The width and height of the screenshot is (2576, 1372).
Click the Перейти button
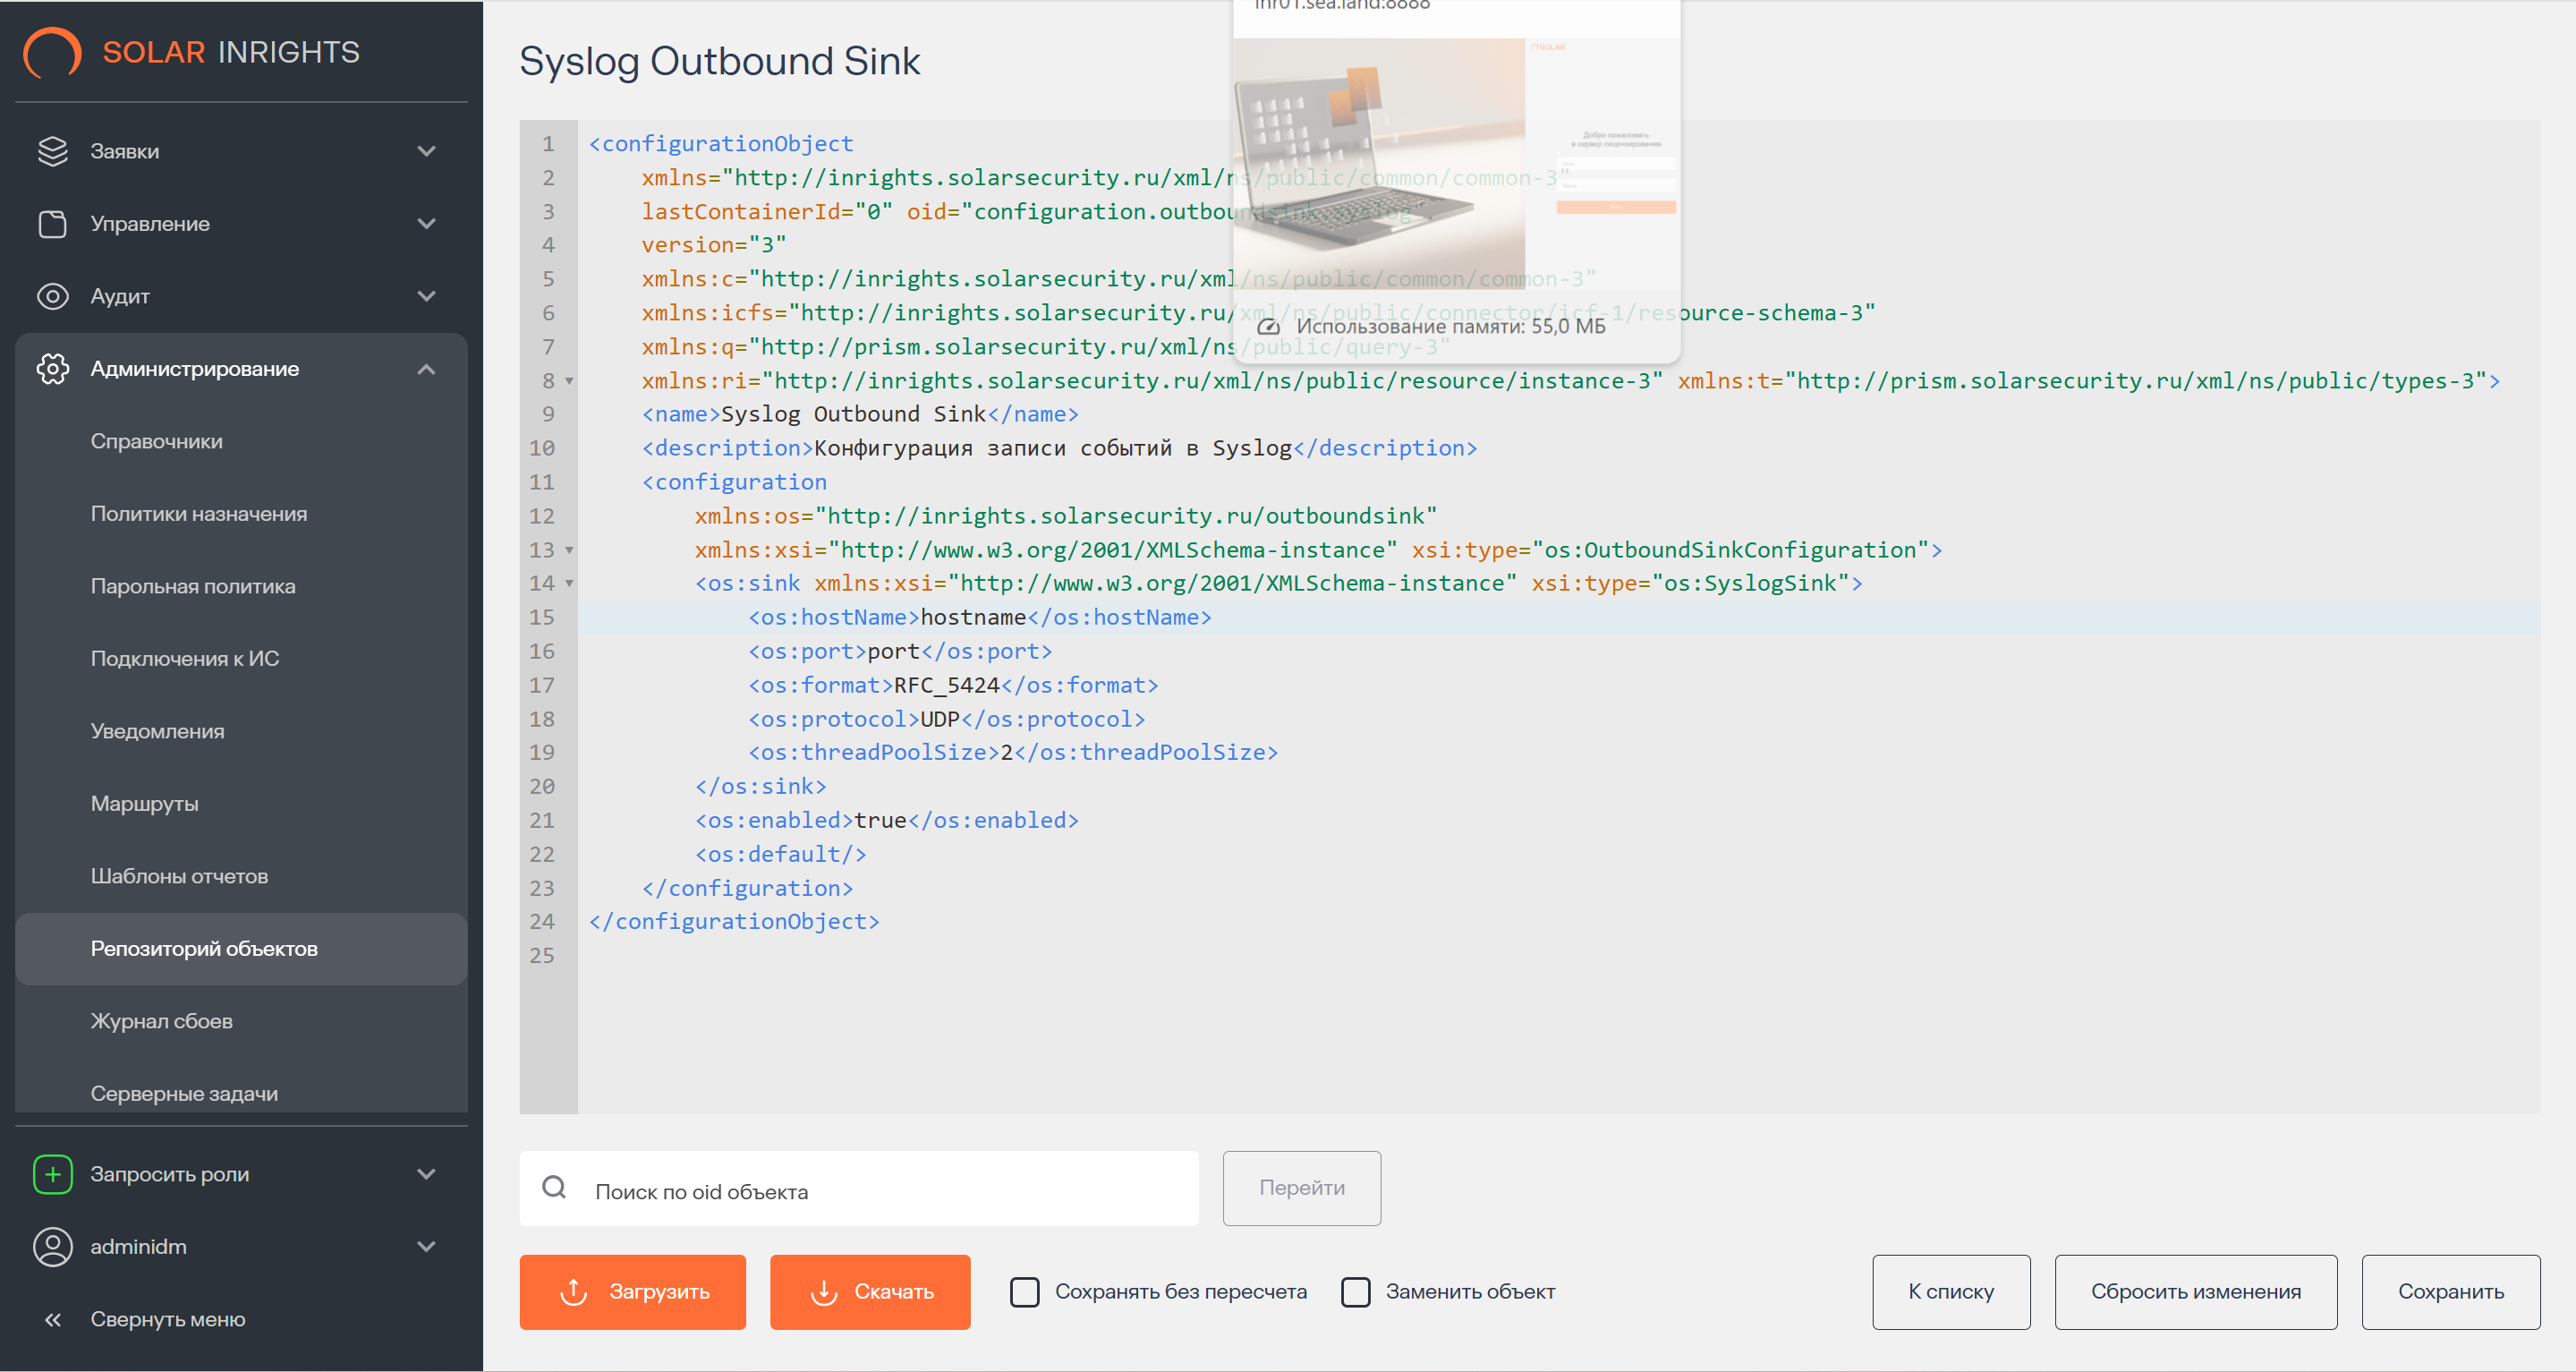(1302, 1188)
